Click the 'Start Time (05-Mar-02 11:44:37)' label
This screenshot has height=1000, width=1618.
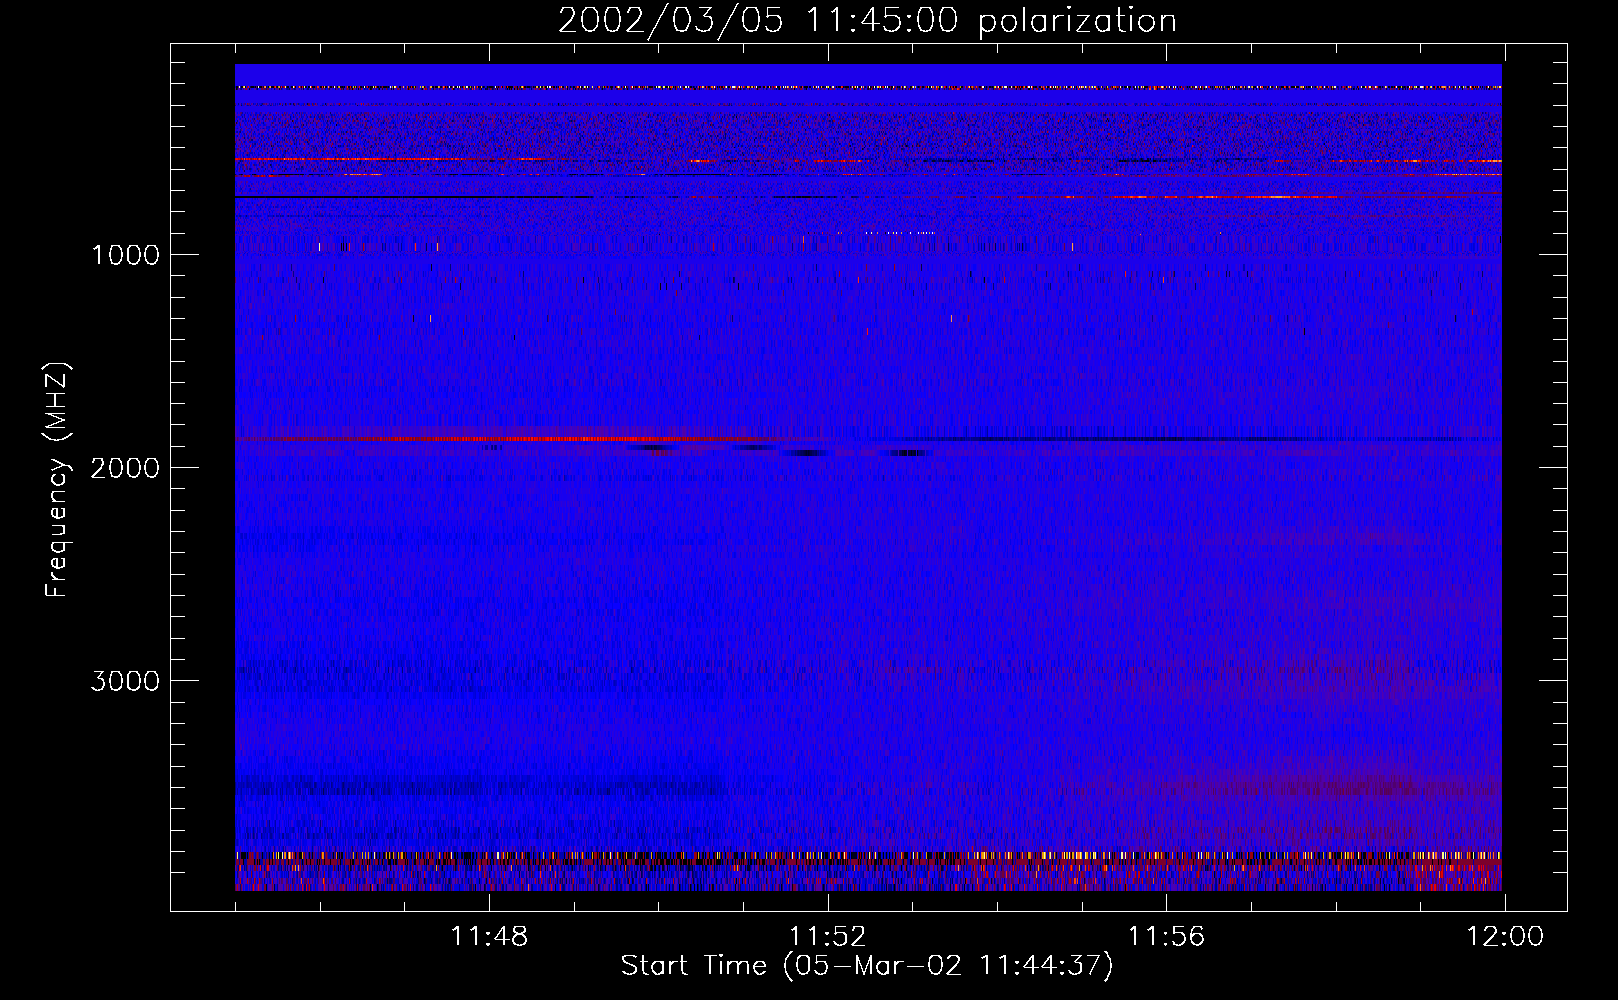tap(867, 966)
